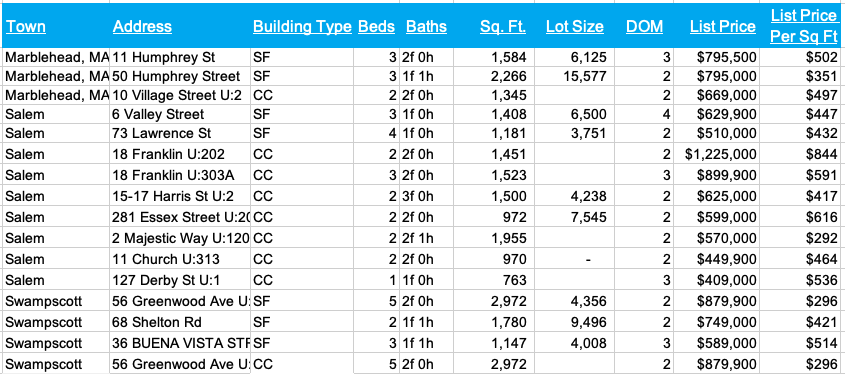The height and width of the screenshot is (374, 845).
Task: Select the Building Type header link
Action: pyautogui.click(x=302, y=27)
